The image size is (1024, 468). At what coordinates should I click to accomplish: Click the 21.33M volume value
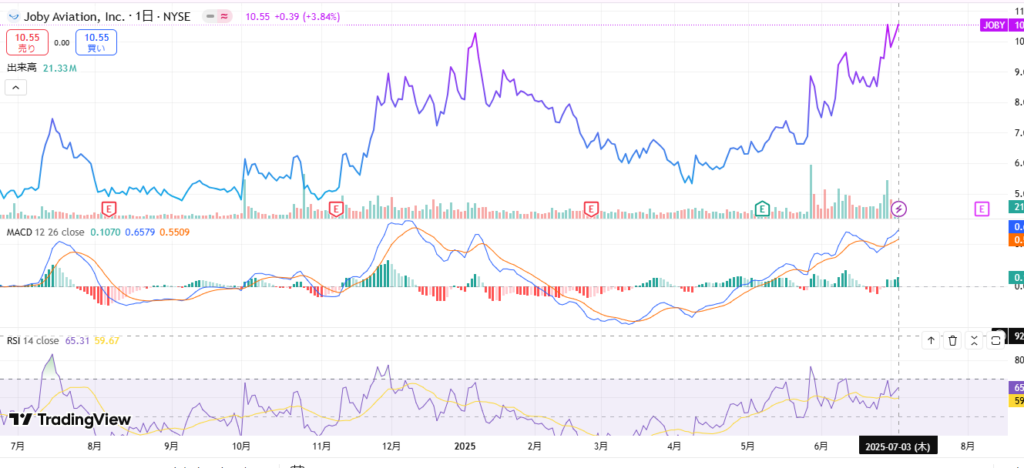coord(60,68)
